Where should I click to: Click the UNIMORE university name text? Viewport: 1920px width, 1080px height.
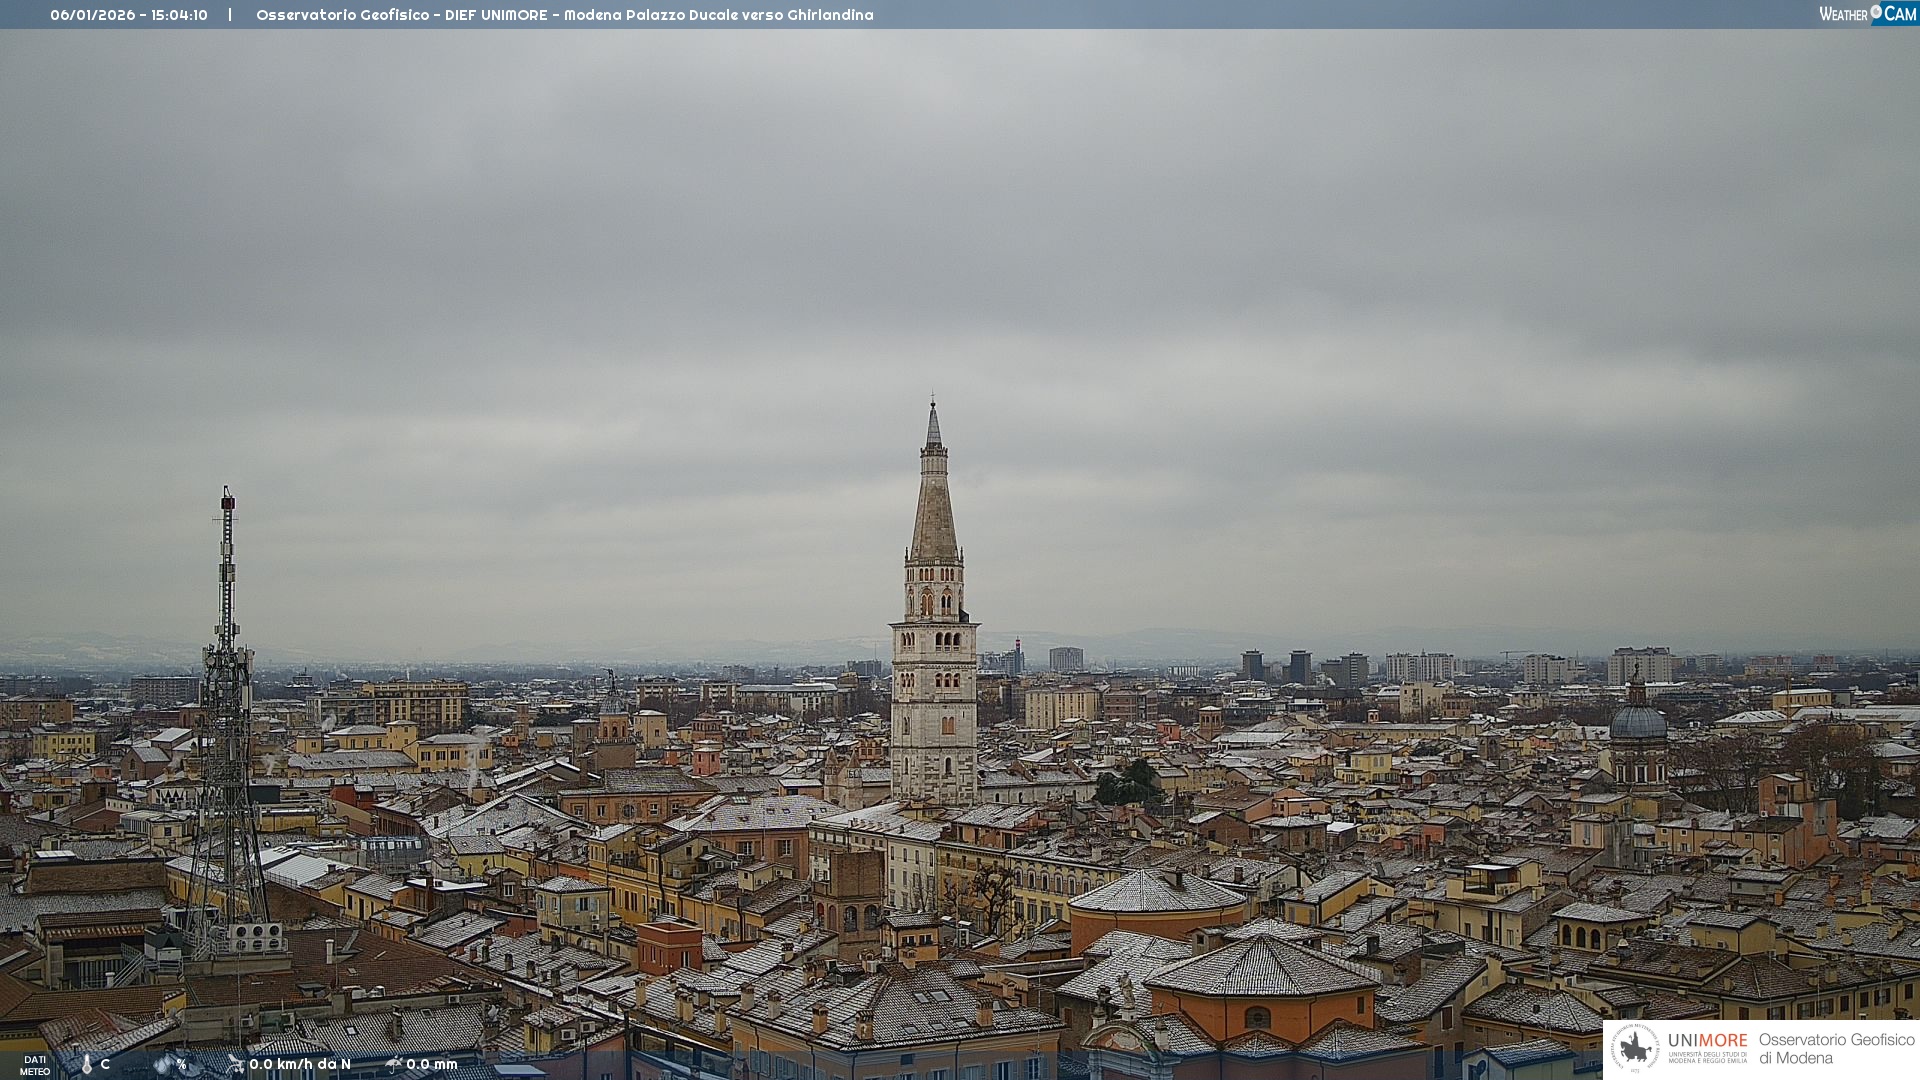pos(1707,1041)
